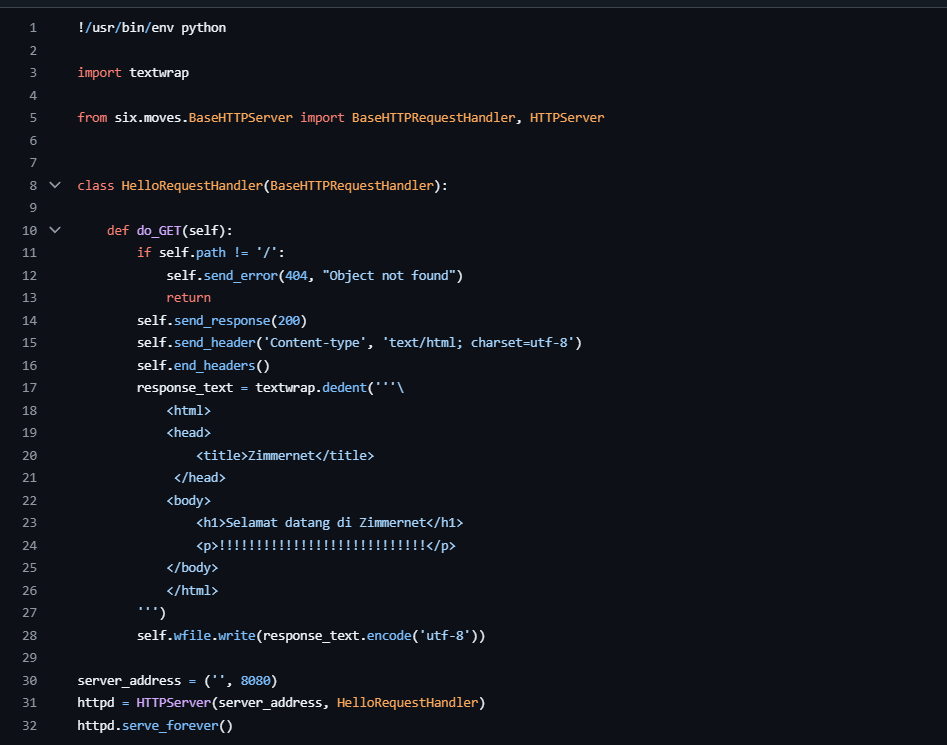Click the 'end_headers' method call
This screenshot has height=745, width=947.
(214, 365)
